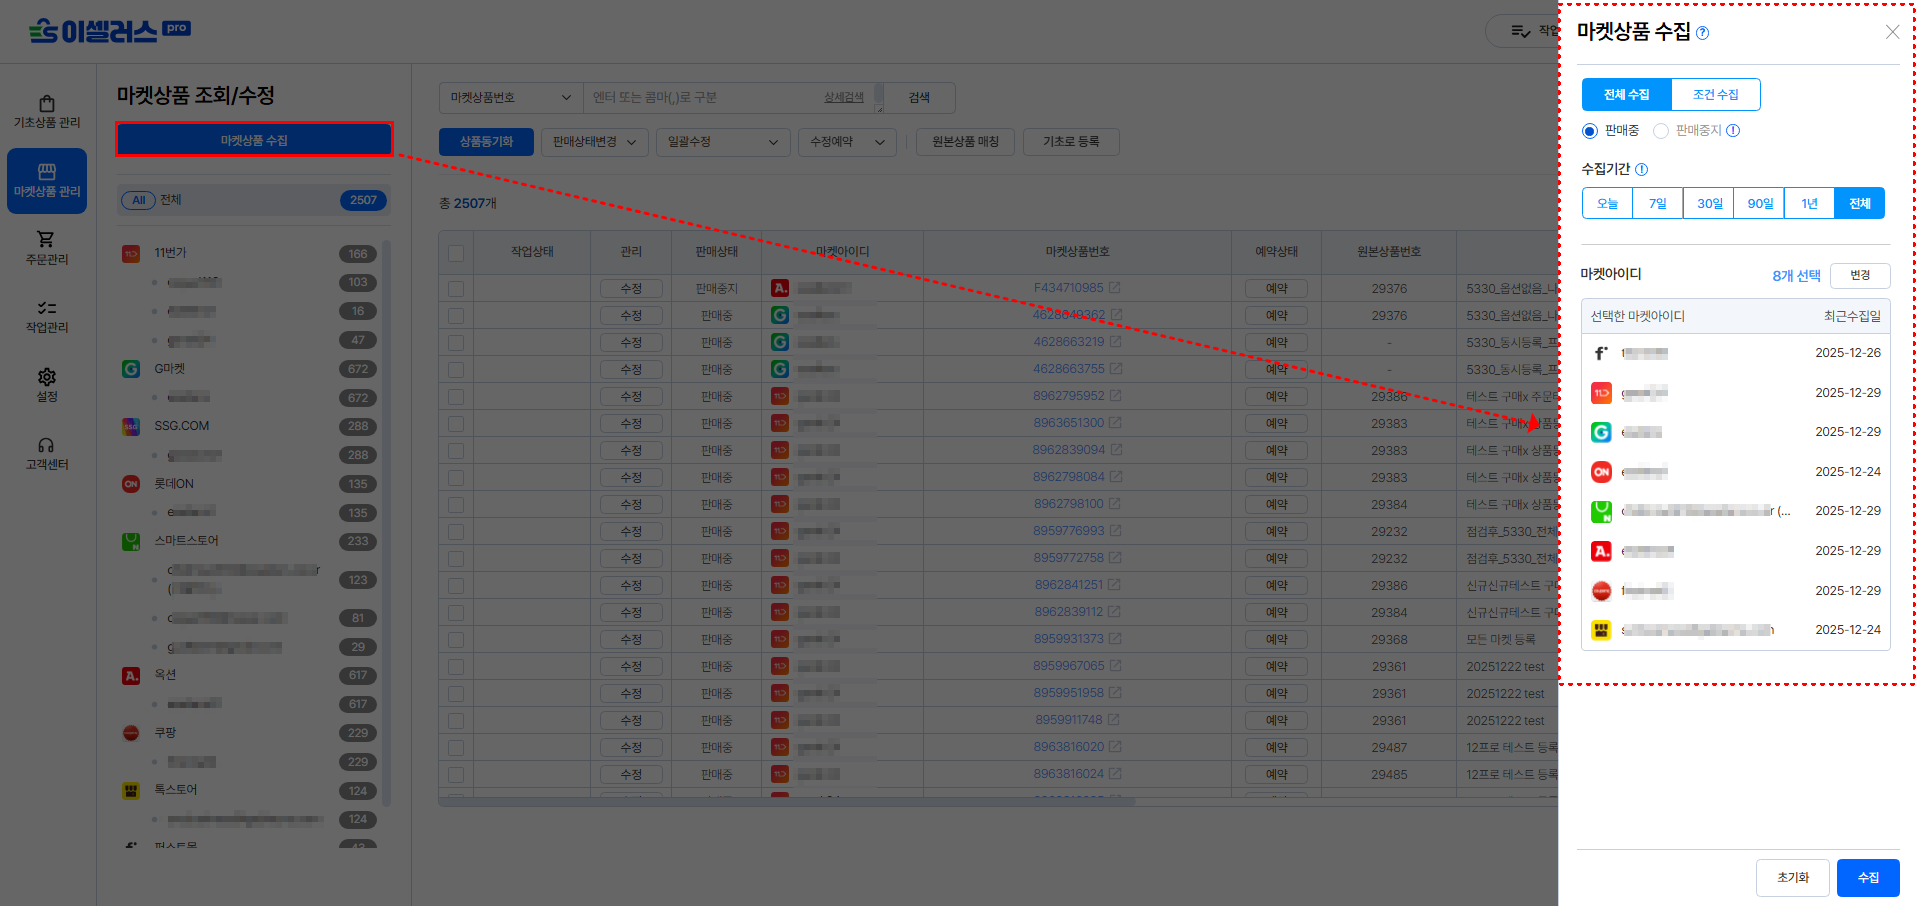Click the 쿠팡 logo in the collection panel list

1601,591
